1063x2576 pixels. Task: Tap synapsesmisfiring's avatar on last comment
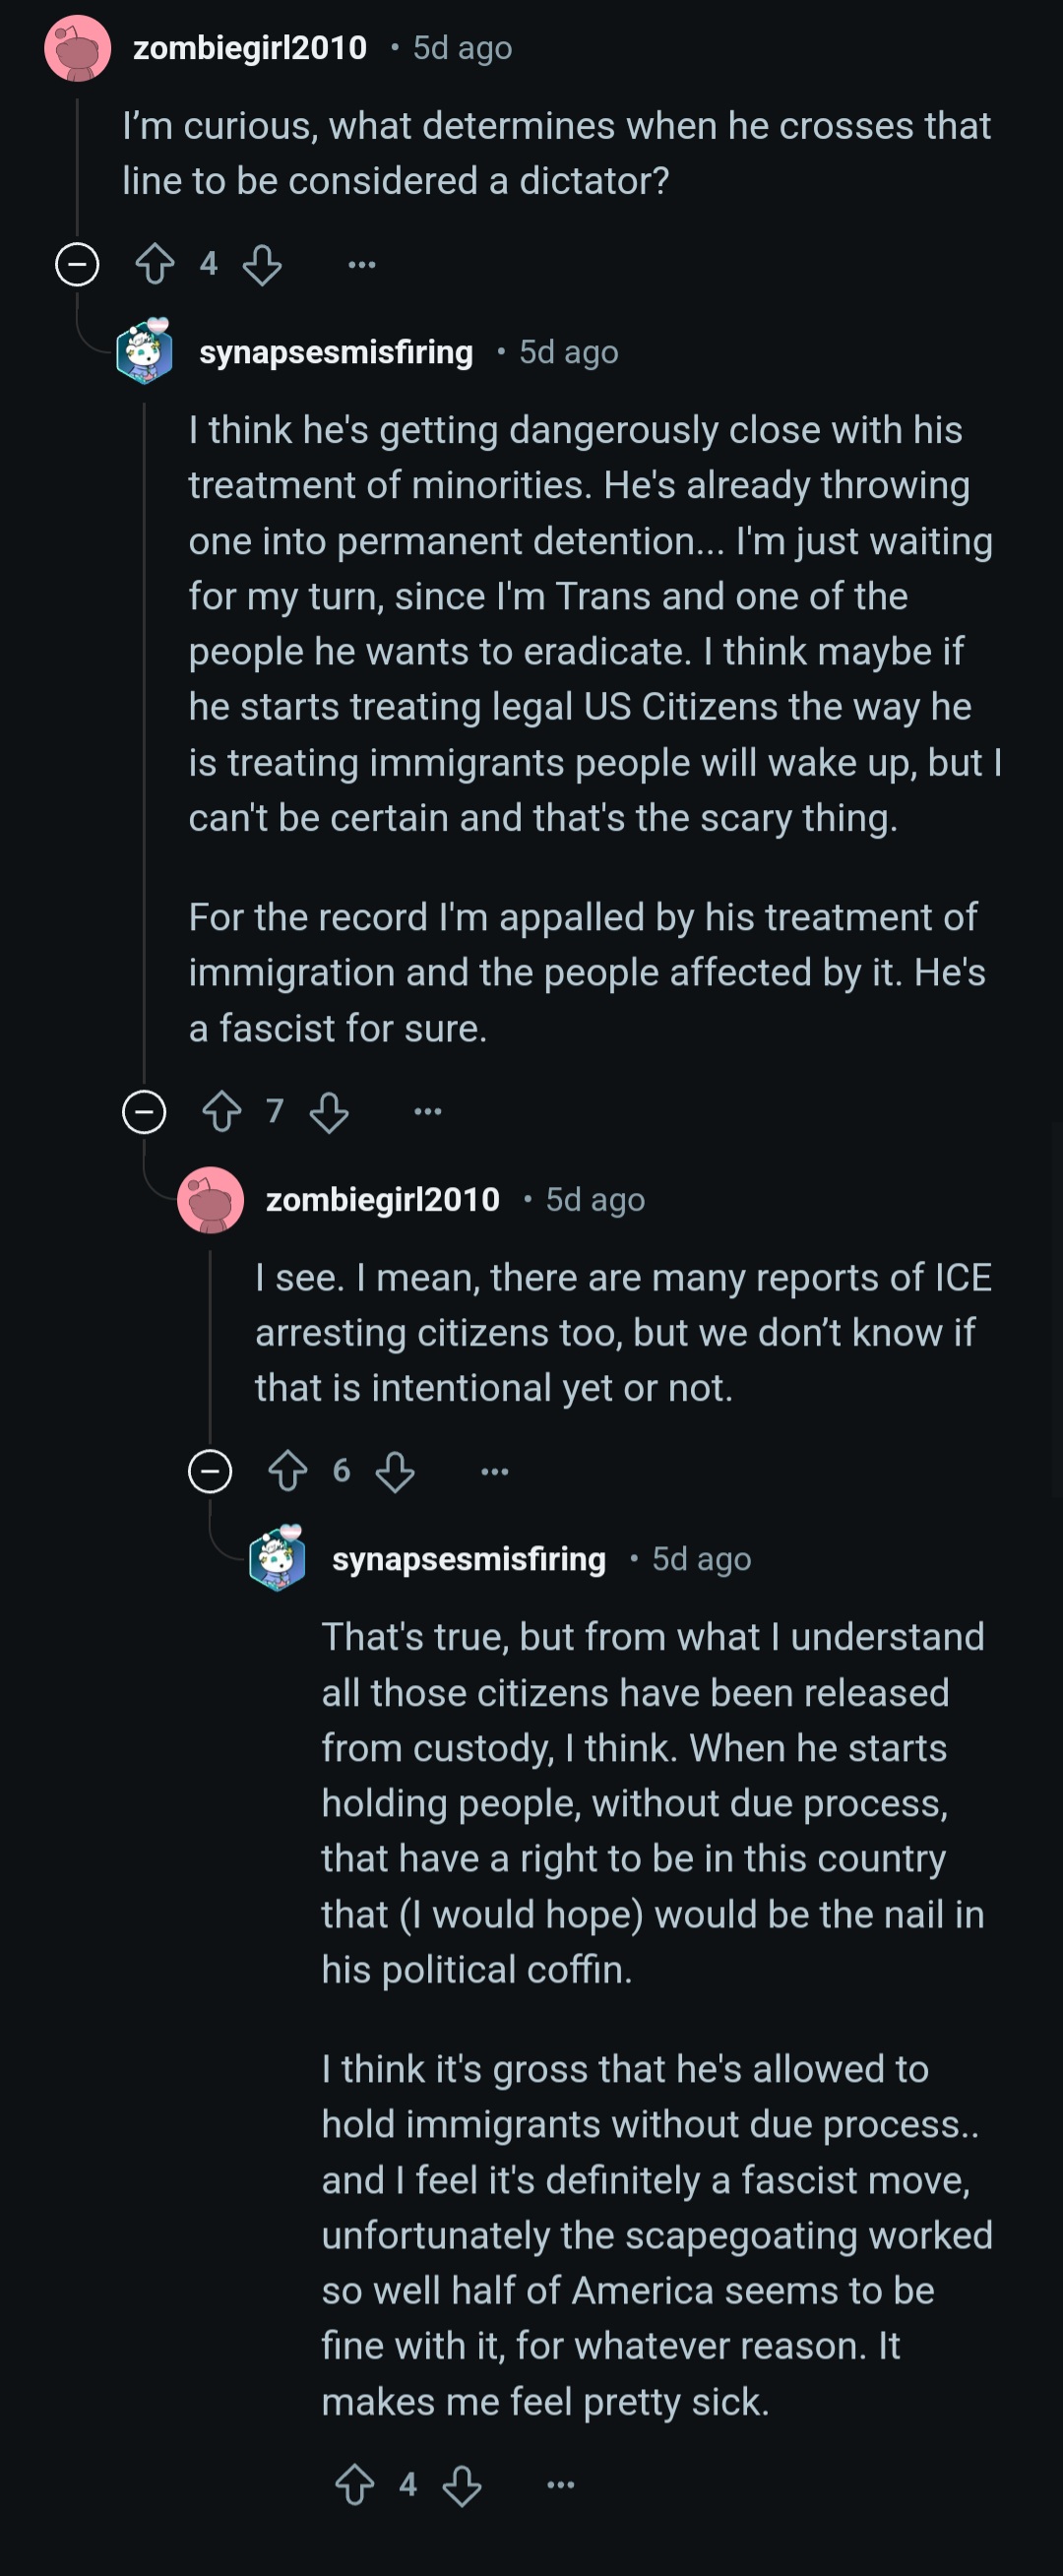[x=277, y=1558]
